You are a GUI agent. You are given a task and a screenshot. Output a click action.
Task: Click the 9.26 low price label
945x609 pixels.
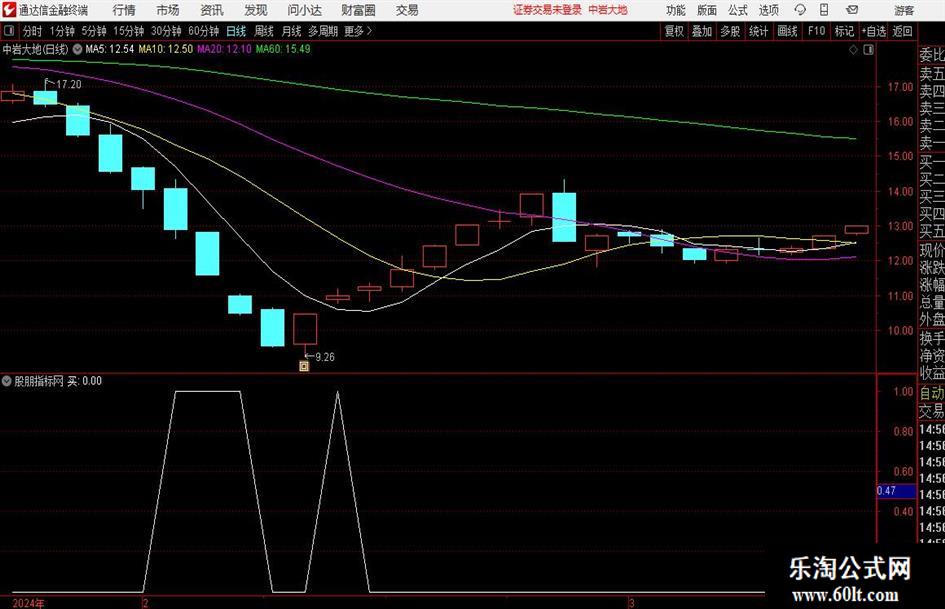coord(325,357)
